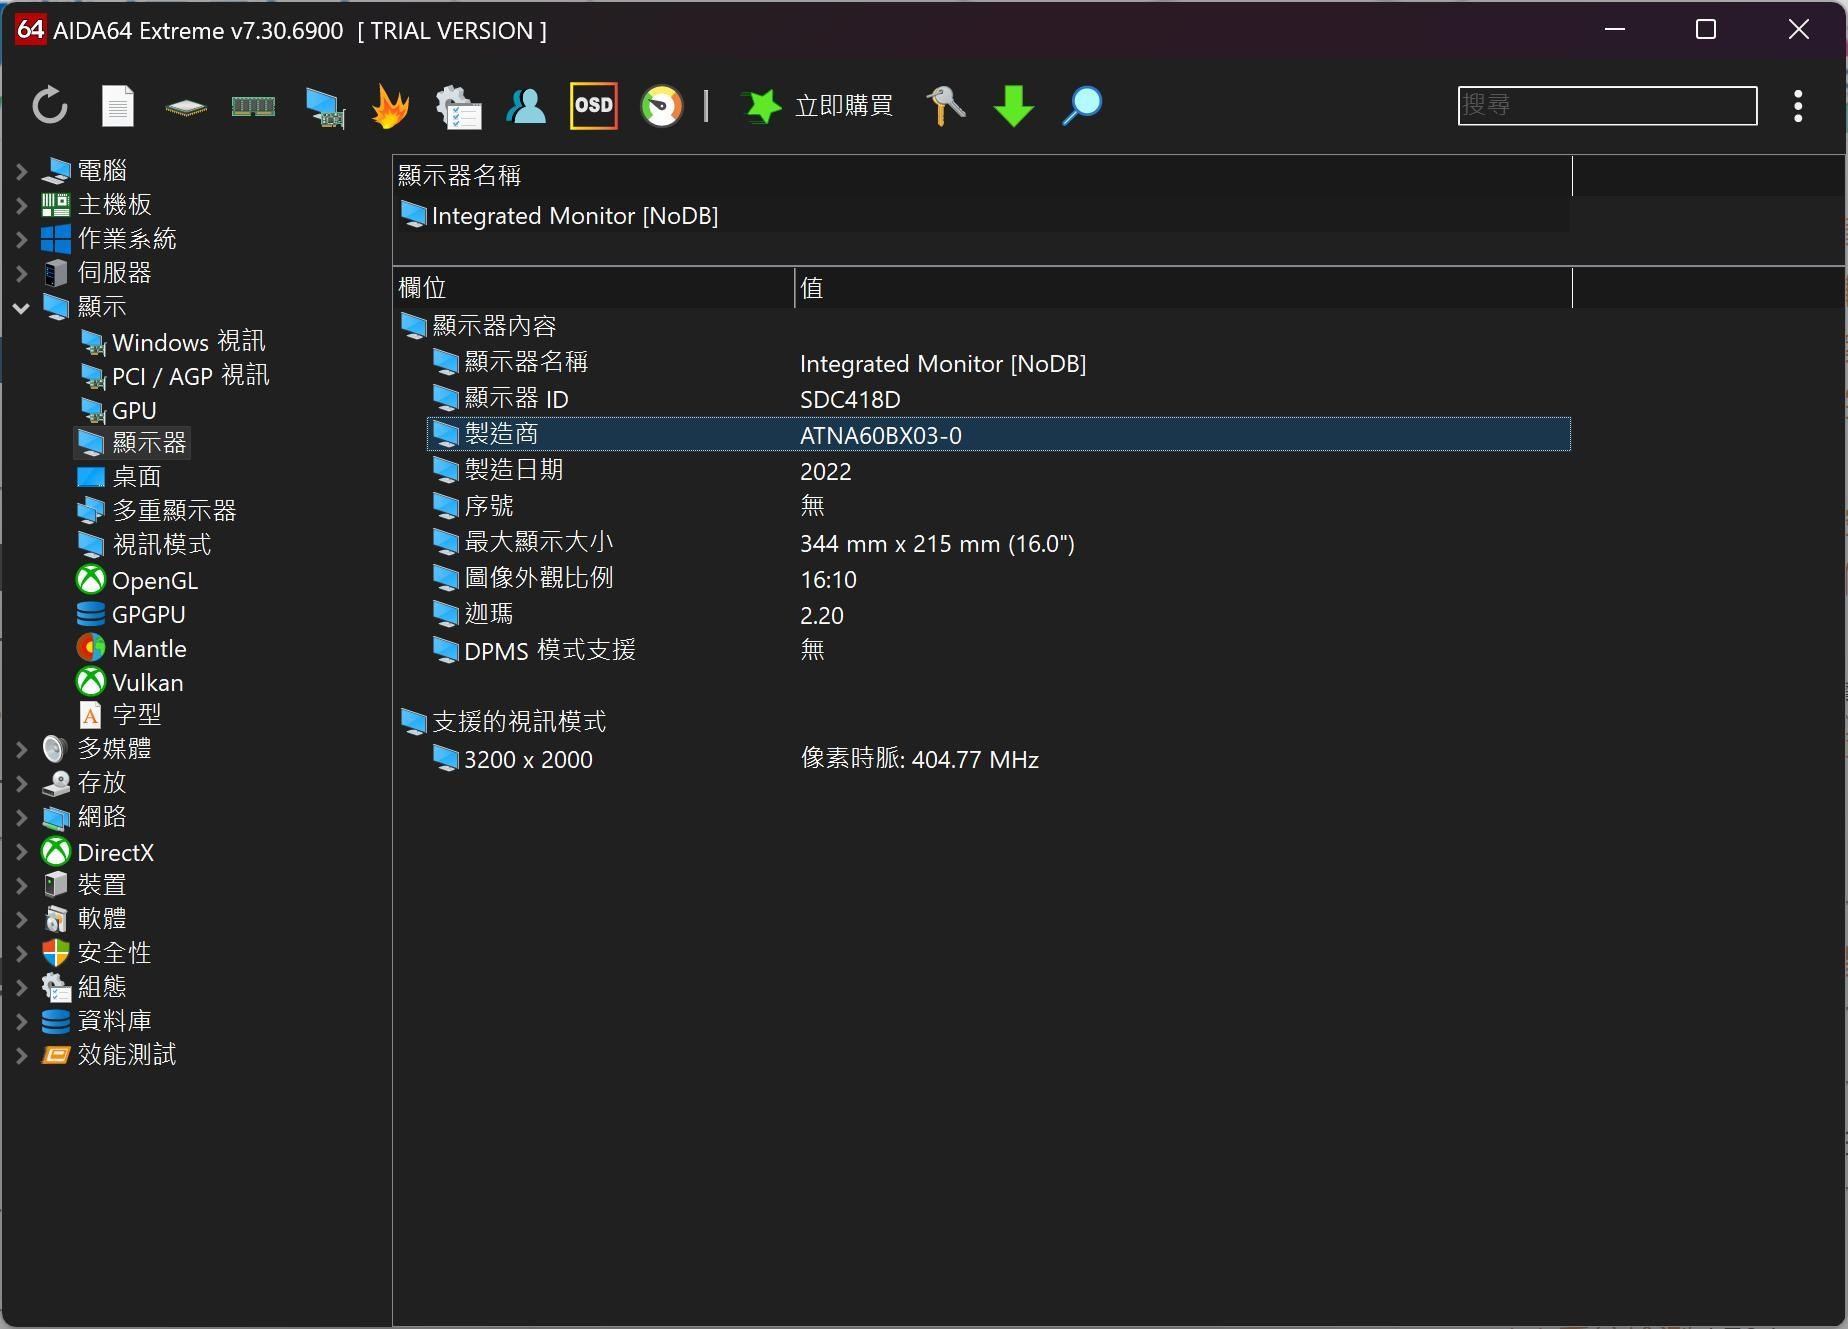Image resolution: width=1848 pixels, height=1329 pixels.
Task: Collapse the 顯示 tree node
Action: pyautogui.click(x=21, y=308)
